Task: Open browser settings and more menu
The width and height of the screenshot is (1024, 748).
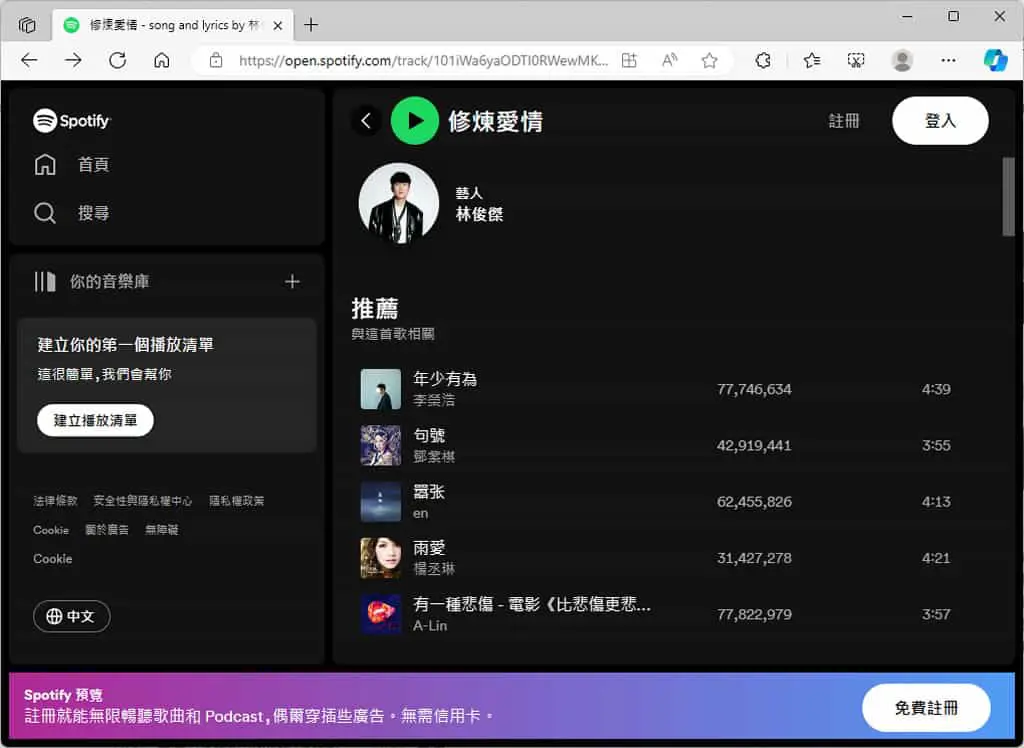Action: click(948, 61)
